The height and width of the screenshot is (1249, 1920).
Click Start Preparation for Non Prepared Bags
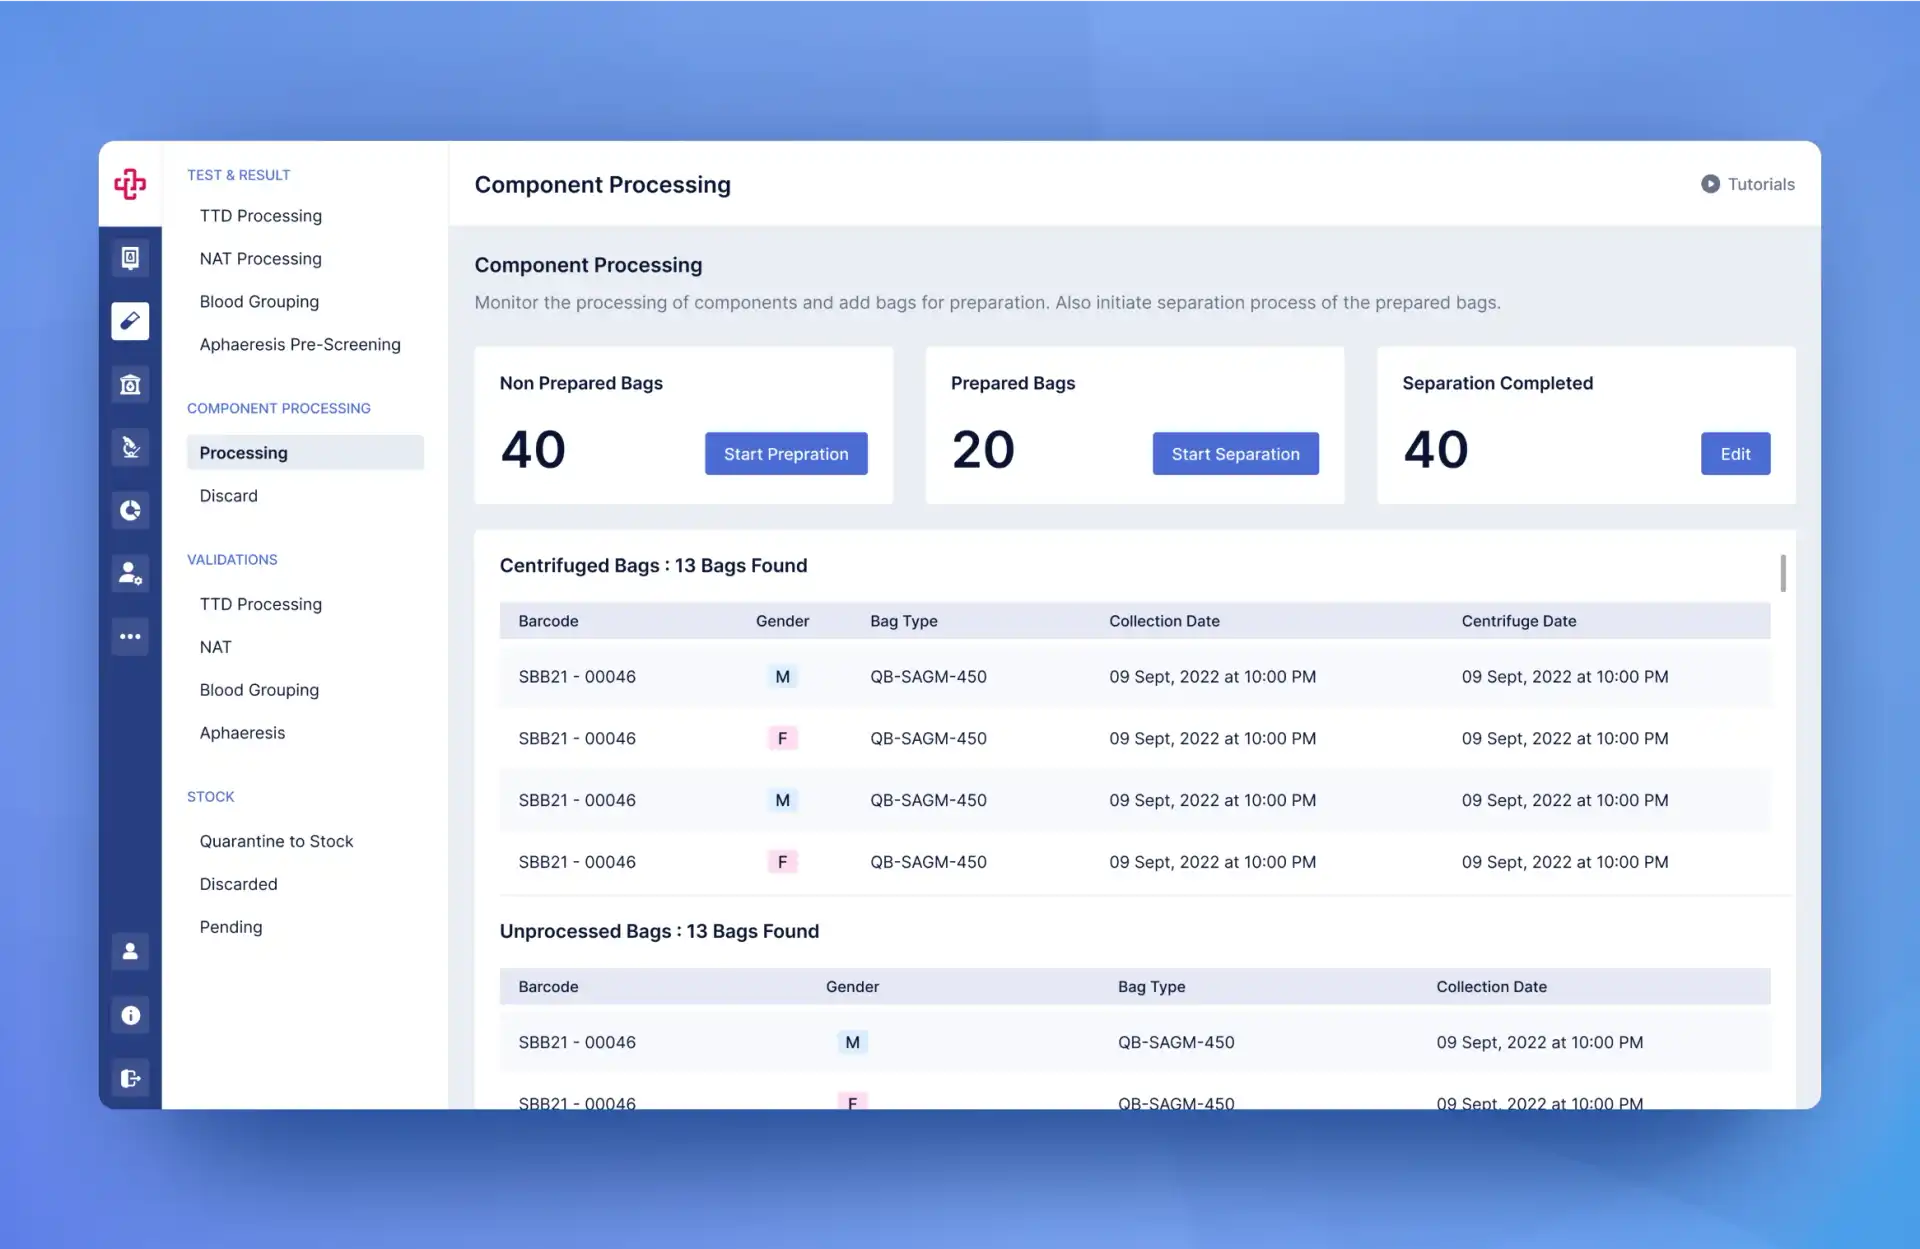786,453
